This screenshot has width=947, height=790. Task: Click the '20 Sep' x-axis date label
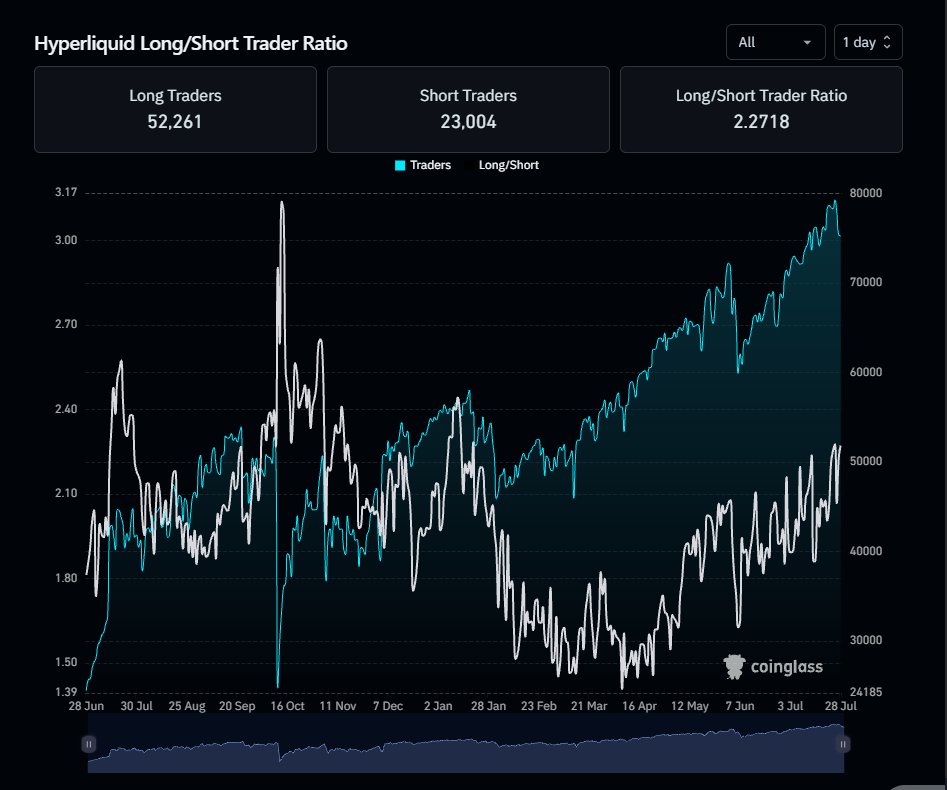[237, 706]
